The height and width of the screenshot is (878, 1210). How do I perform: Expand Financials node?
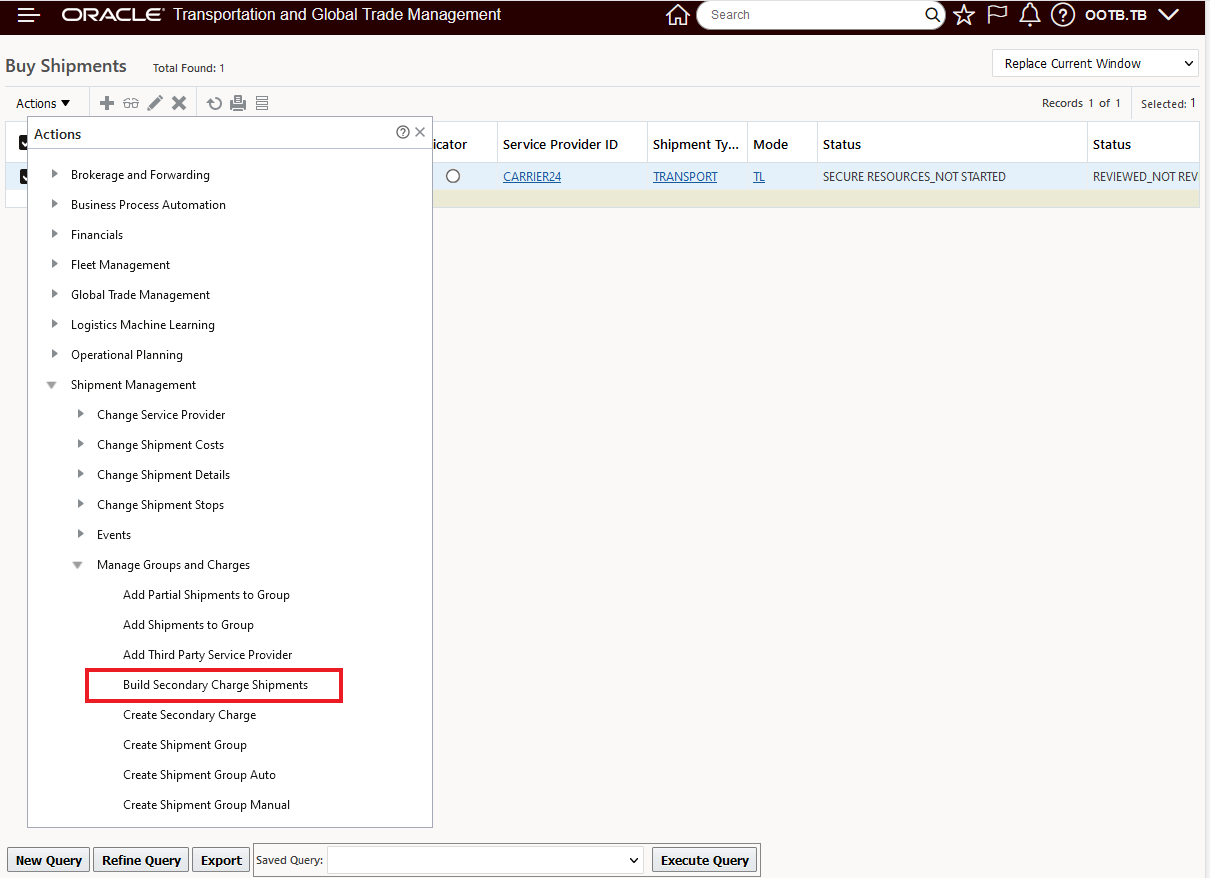tap(55, 234)
